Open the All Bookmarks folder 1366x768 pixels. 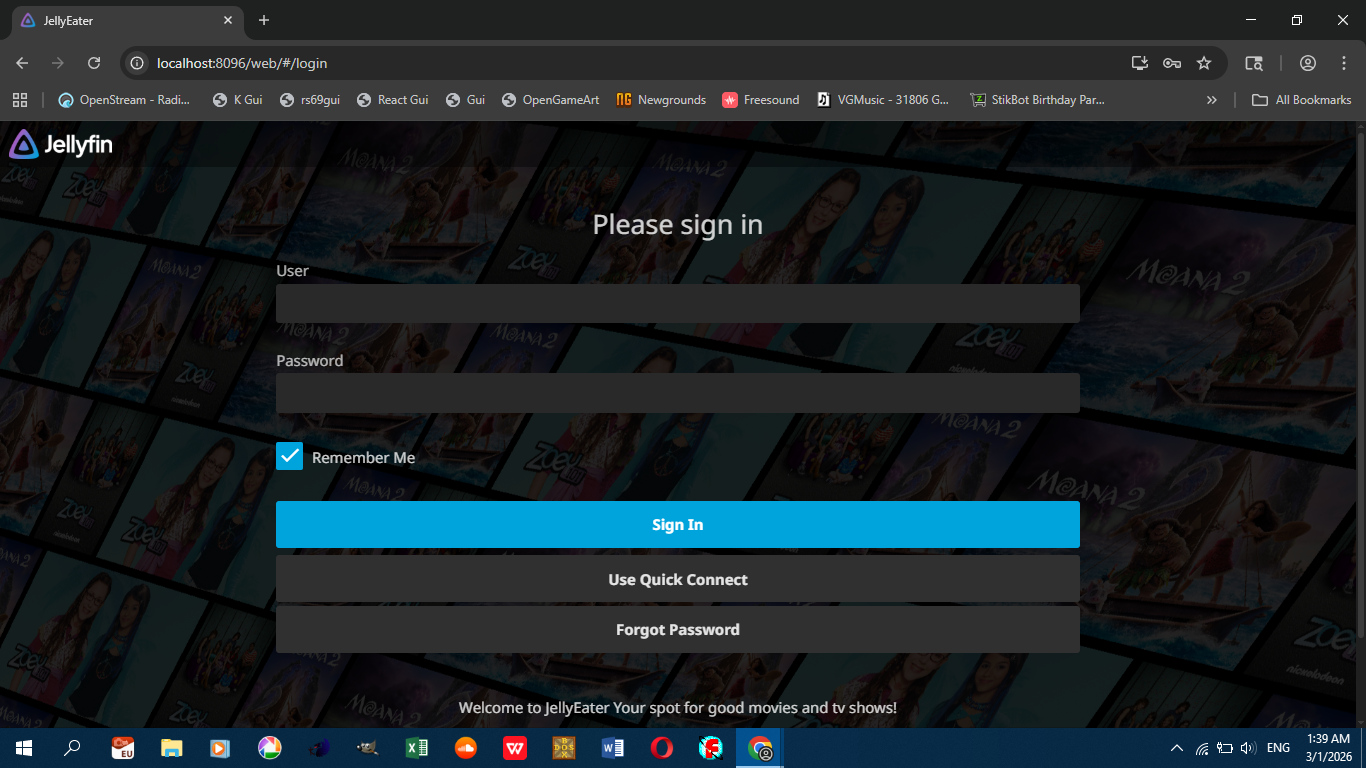(x=1301, y=99)
